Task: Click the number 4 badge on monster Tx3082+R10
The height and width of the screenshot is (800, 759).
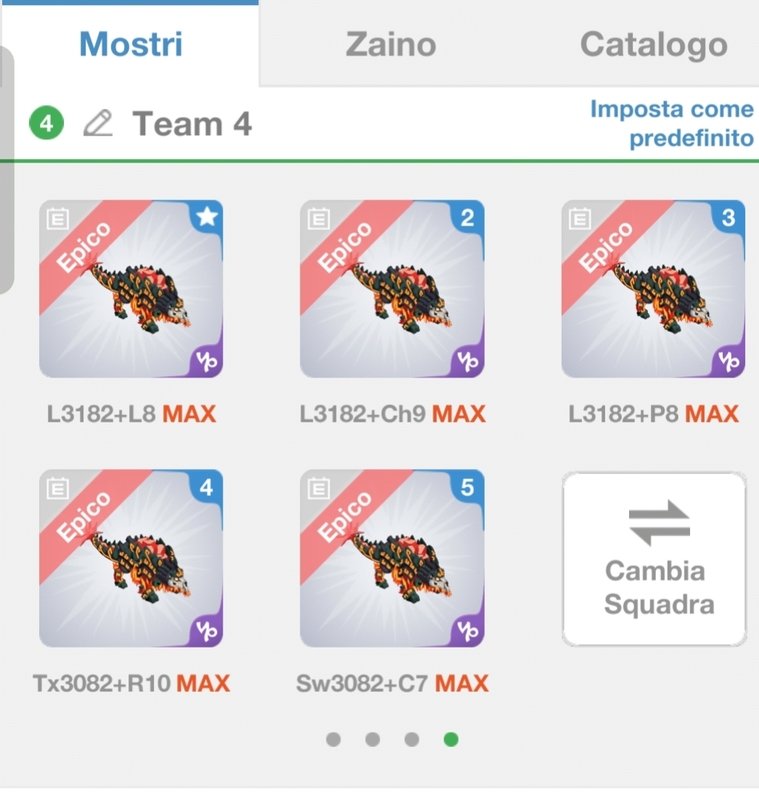Action: [206, 488]
